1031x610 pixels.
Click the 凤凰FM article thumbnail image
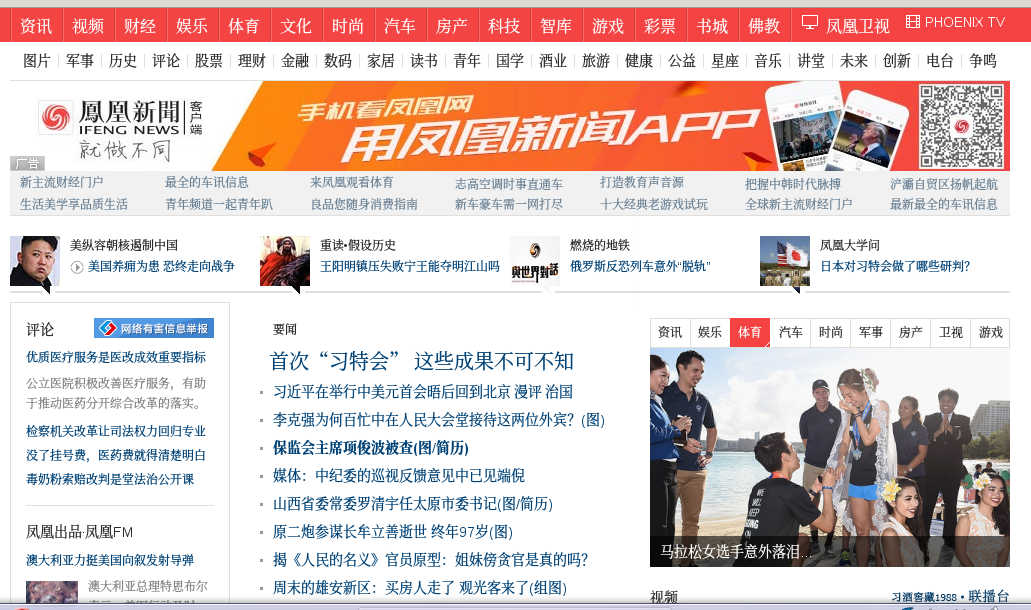[x=52, y=591]
